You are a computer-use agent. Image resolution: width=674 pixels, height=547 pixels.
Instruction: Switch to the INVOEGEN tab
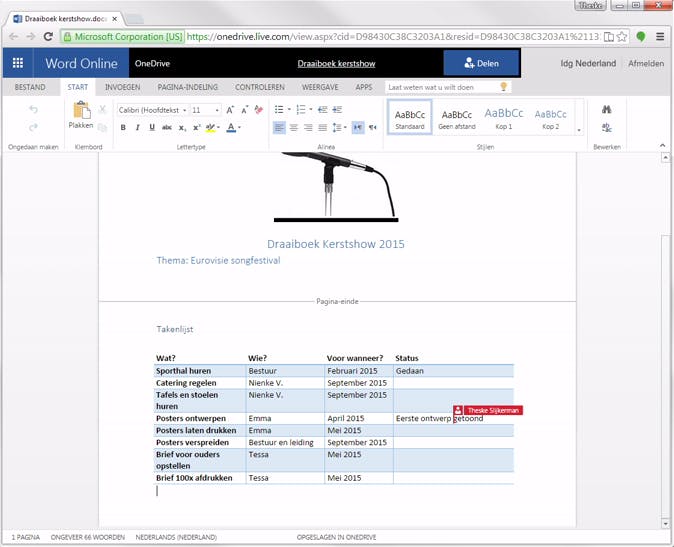(x=123, y=87)
